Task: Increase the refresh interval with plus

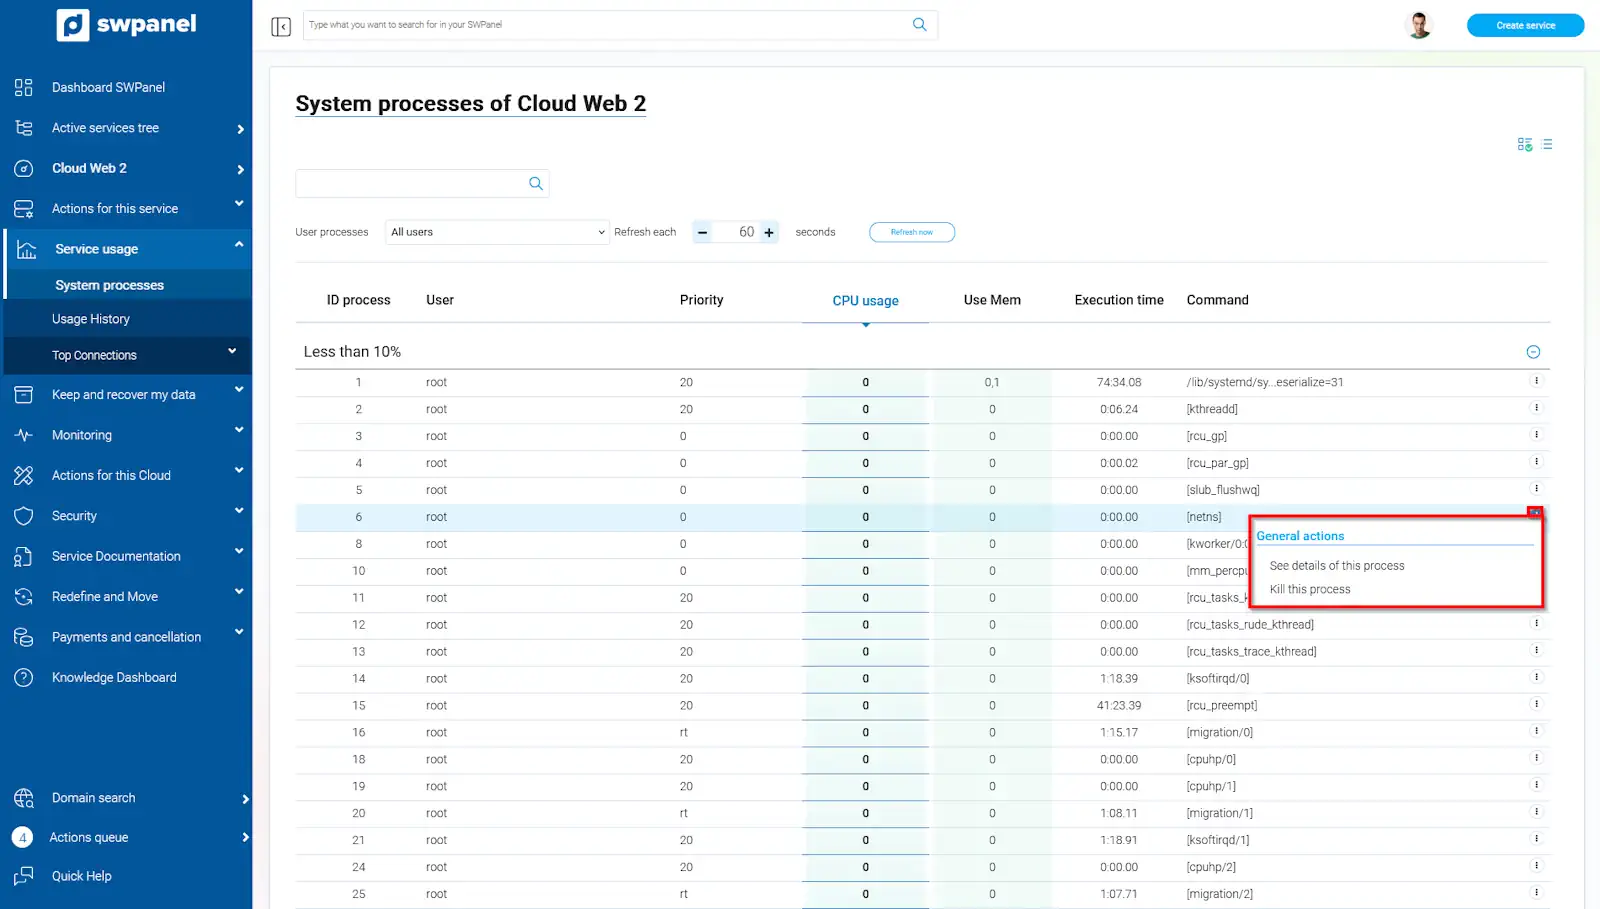Action: click(769, 232)
